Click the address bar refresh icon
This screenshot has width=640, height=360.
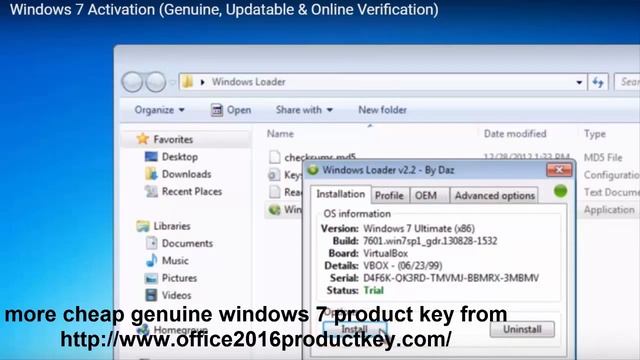pyautogui.click(x=598, y=82)
